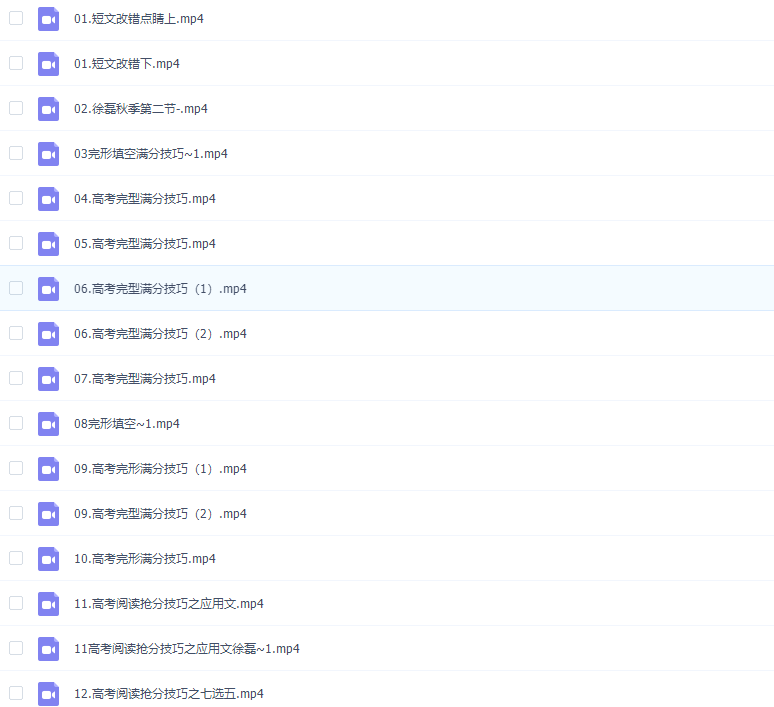
Task: Click video icon for 12.高考阅读抢分技巧之七选五.mp4
Action: coord(48,694)
